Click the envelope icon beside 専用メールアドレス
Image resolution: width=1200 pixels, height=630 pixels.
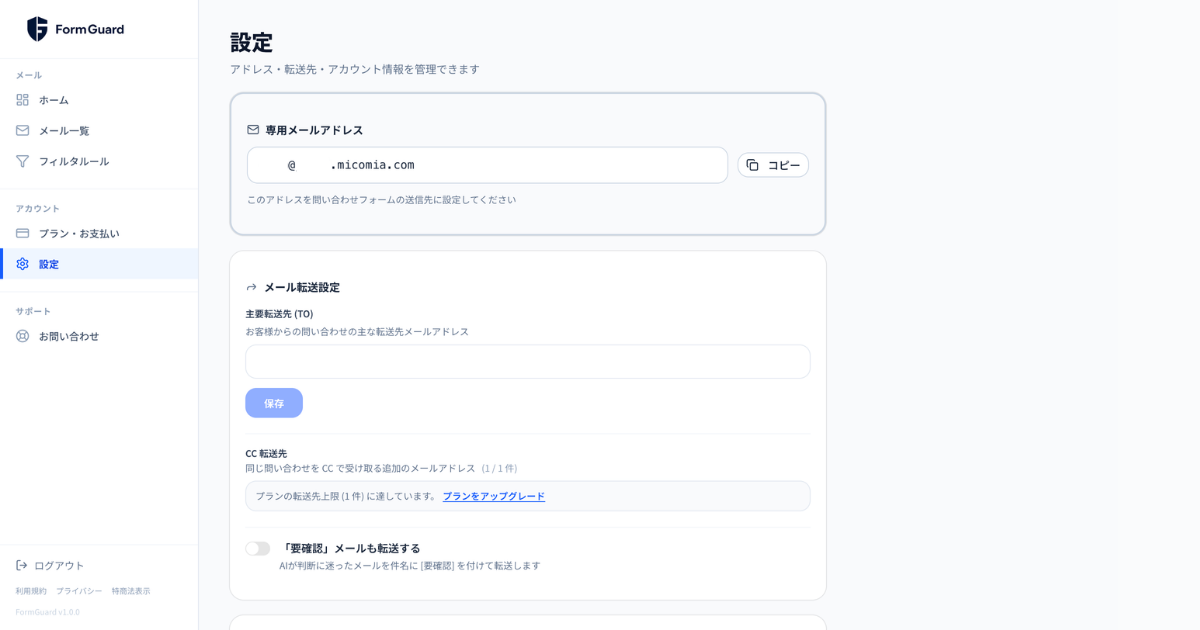pyautogui.click(x=253, y=130)
